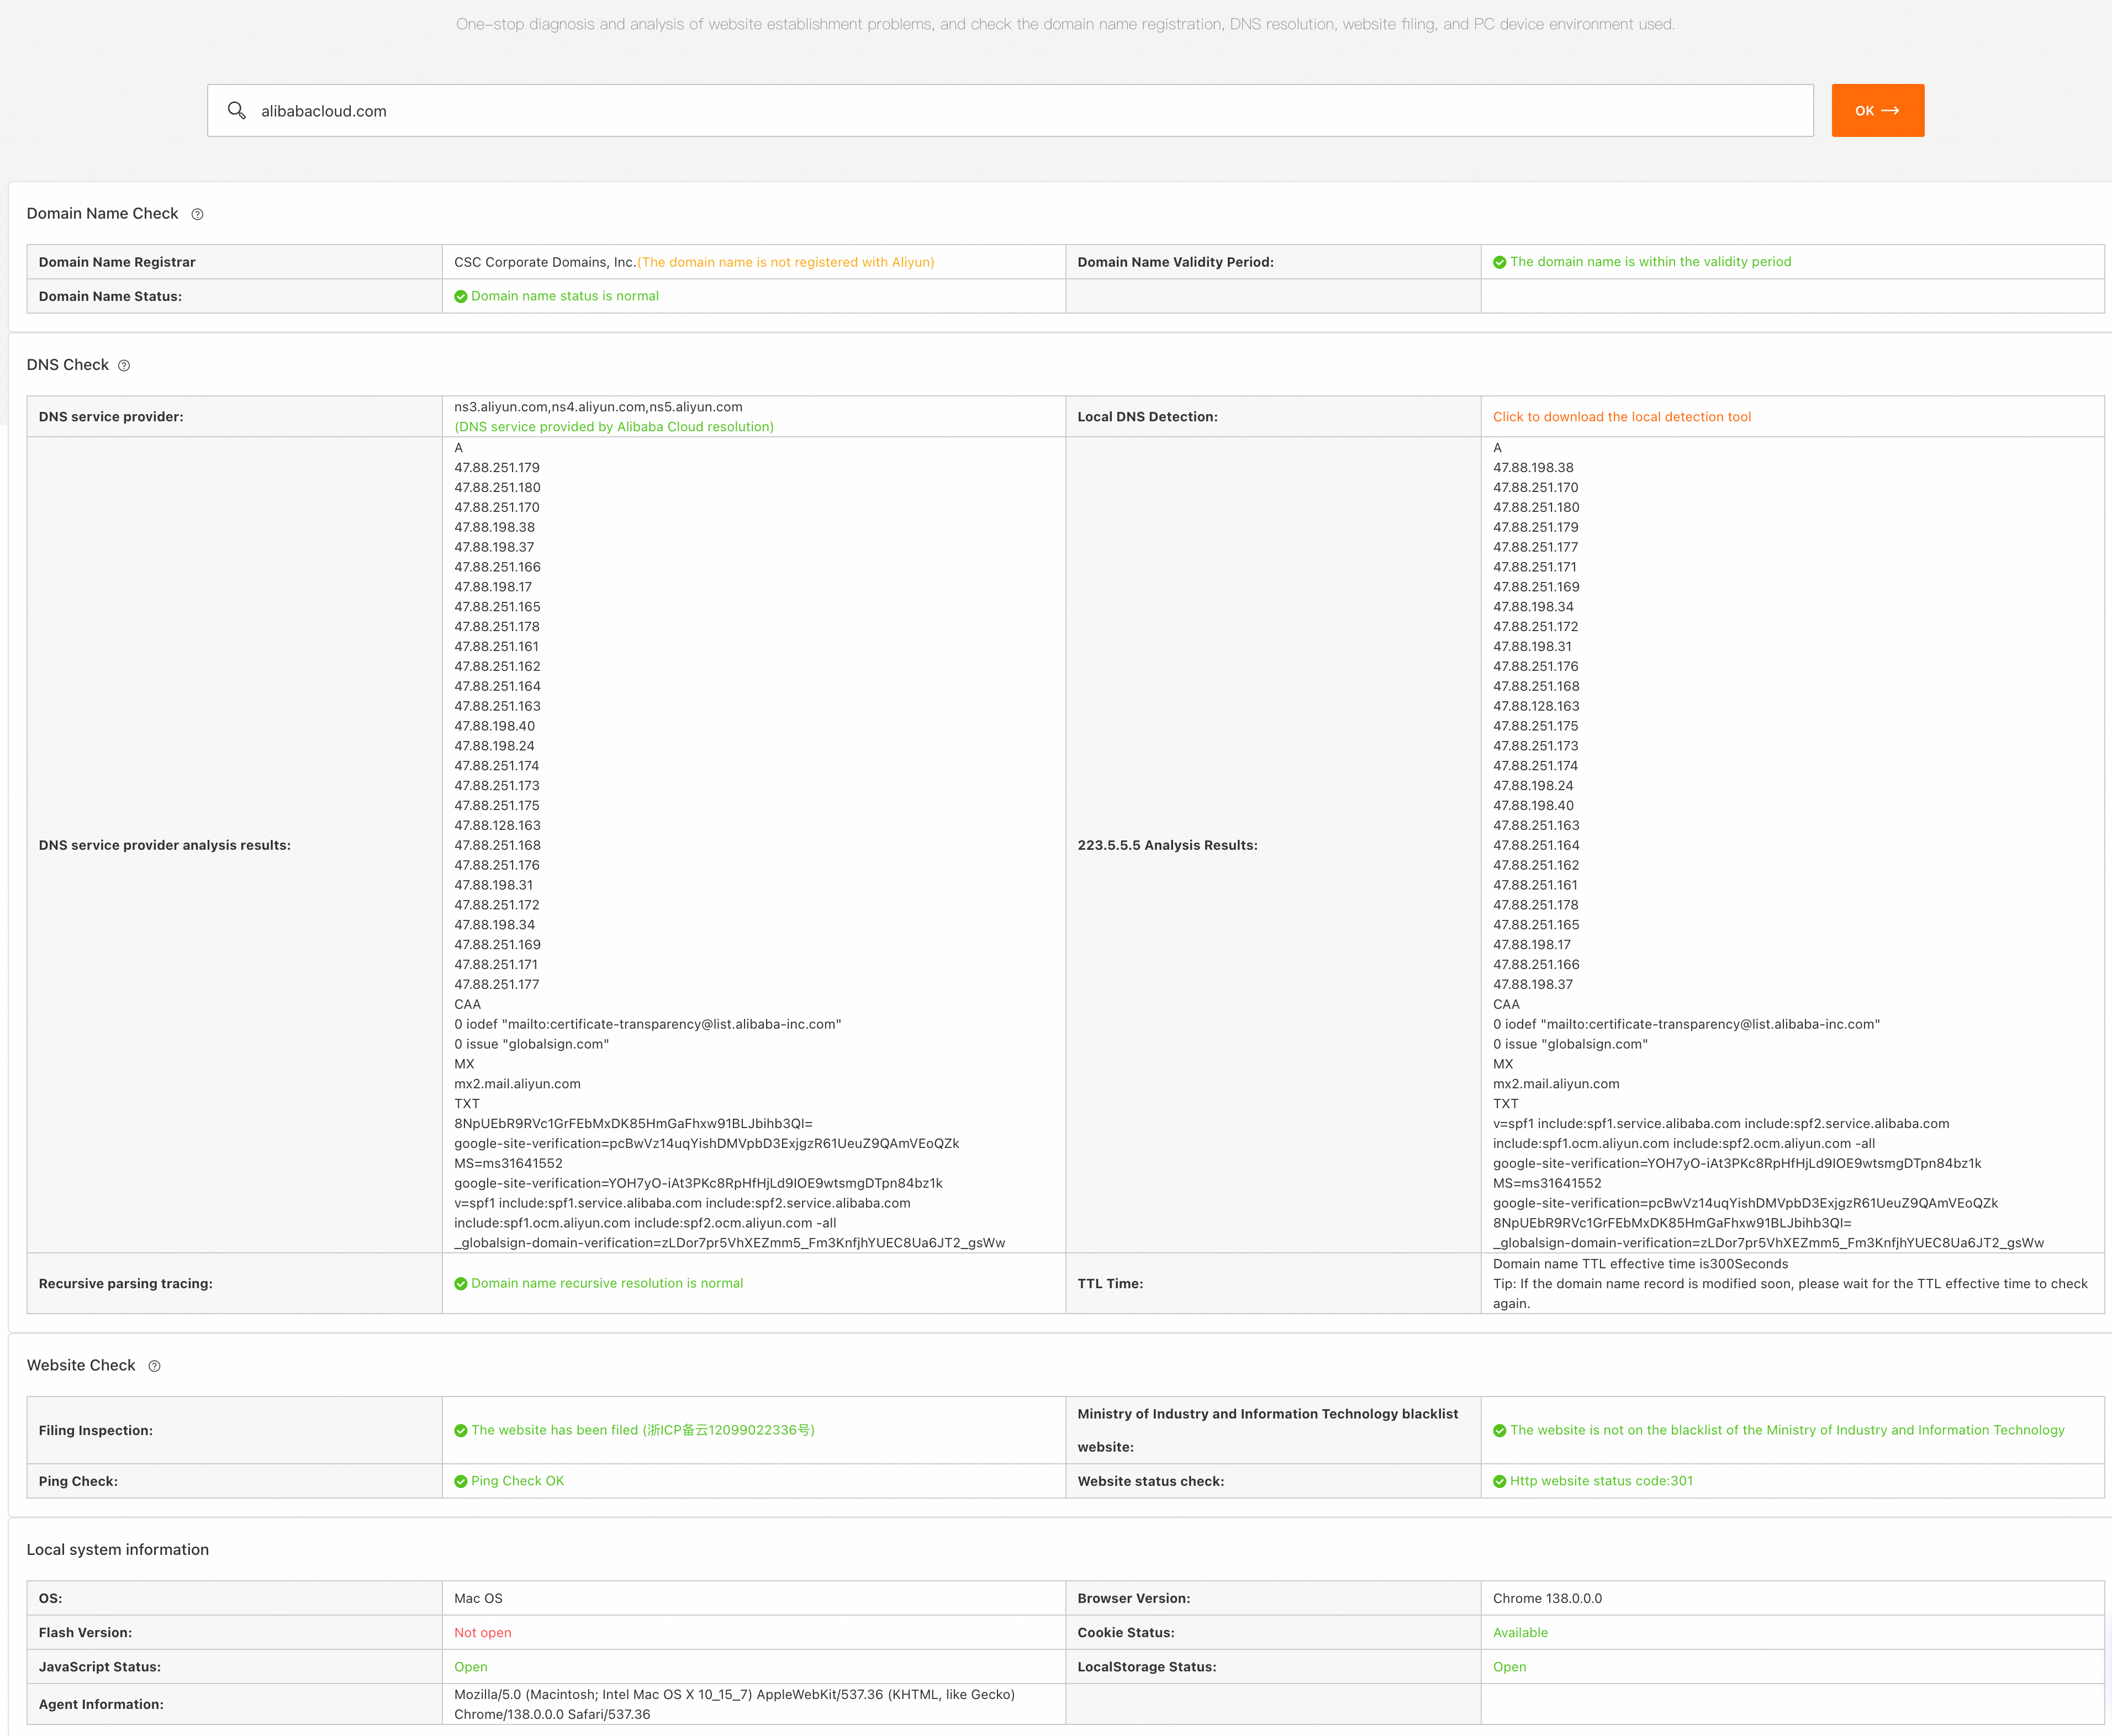The image size is (2112, 1736).
Task: Click green check icon for recursive resolution
Action: (461, 1284)
